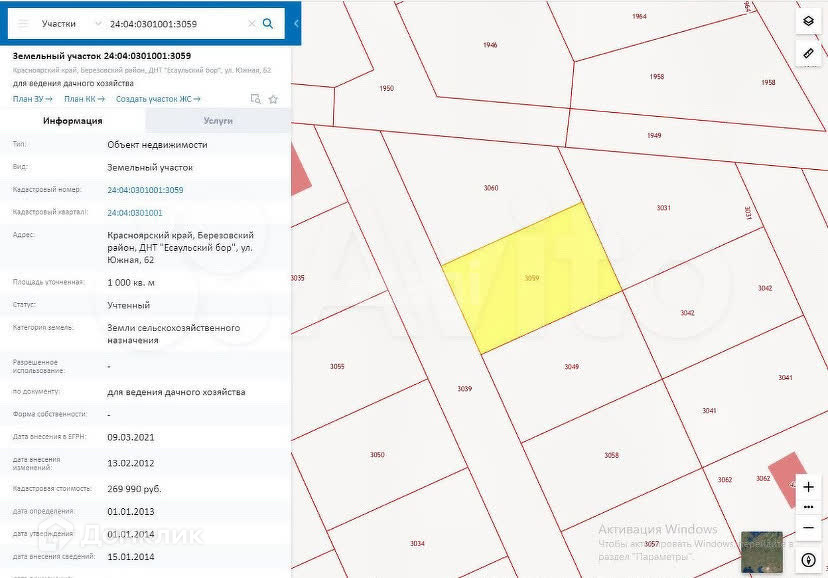Switch to Информация tab

(x=73, y=121)
